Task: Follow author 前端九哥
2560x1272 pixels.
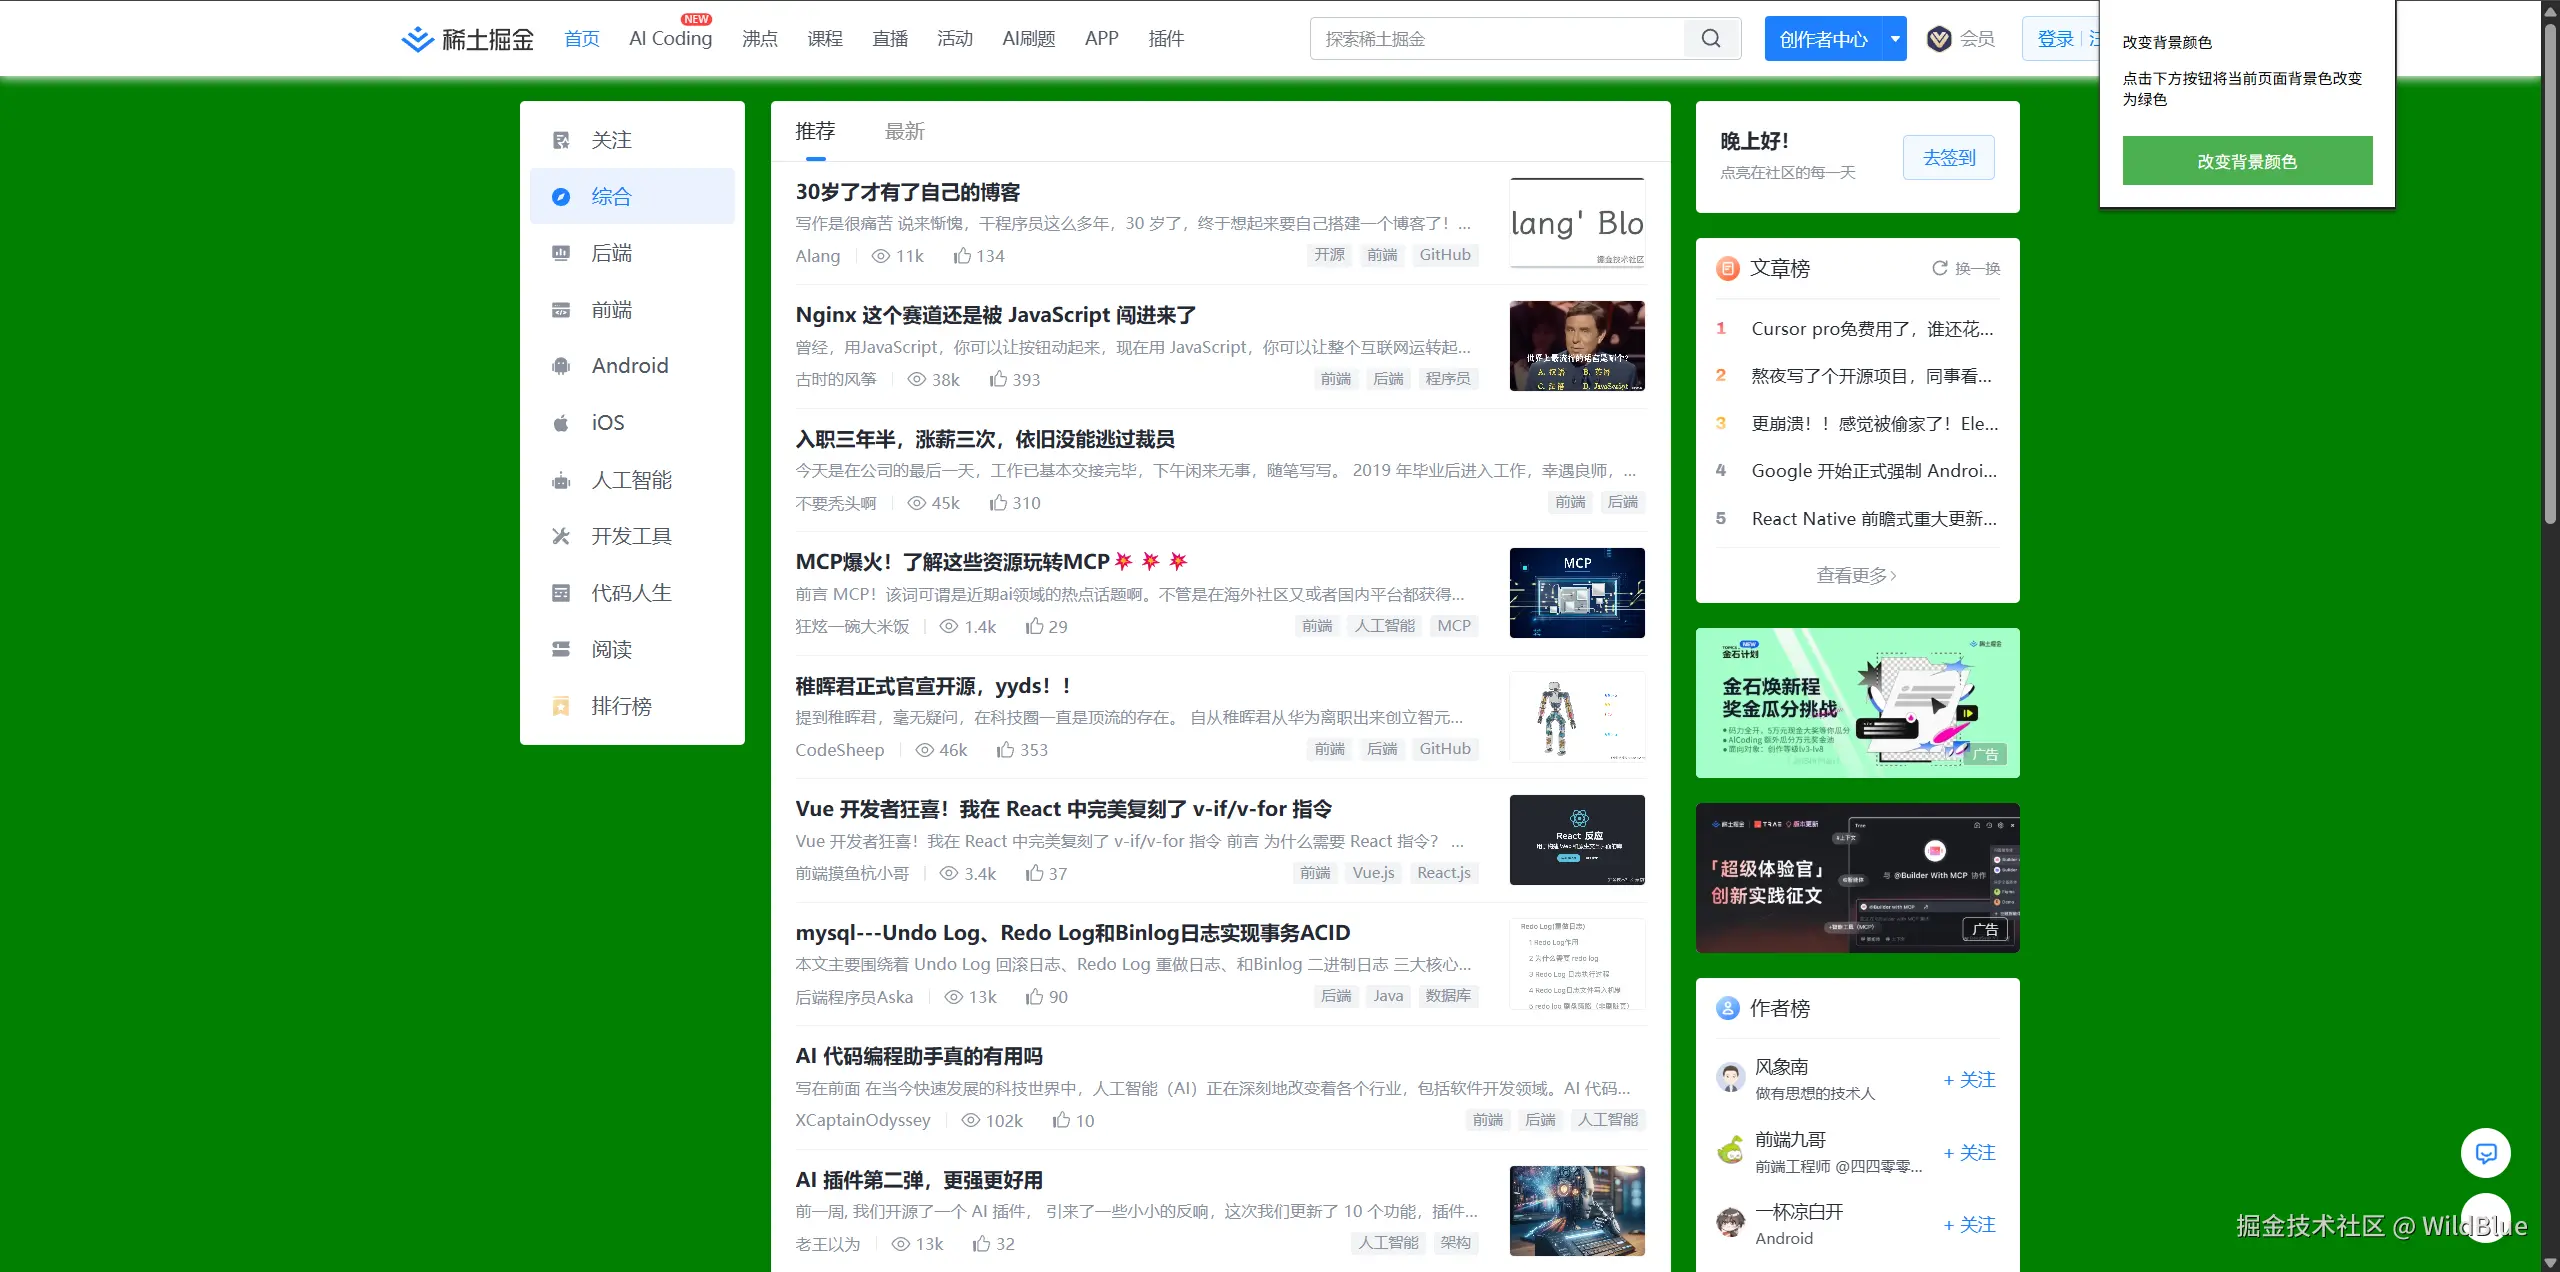Action: coord(1969,1153)
